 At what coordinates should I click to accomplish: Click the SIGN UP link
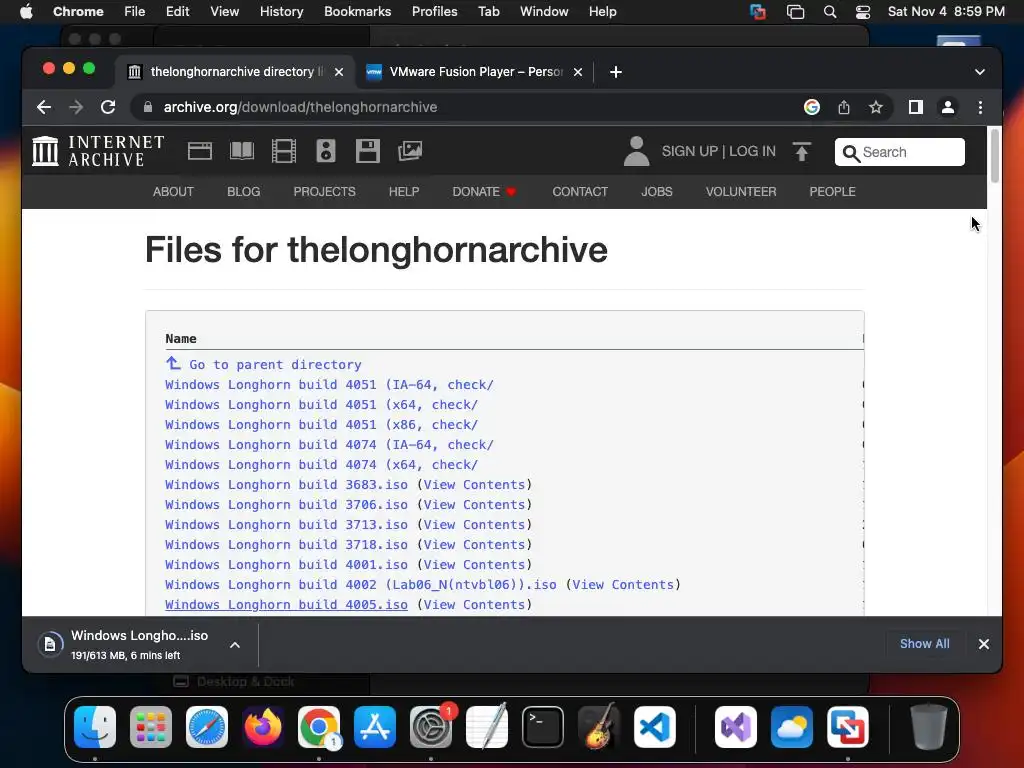coord(690,152)
